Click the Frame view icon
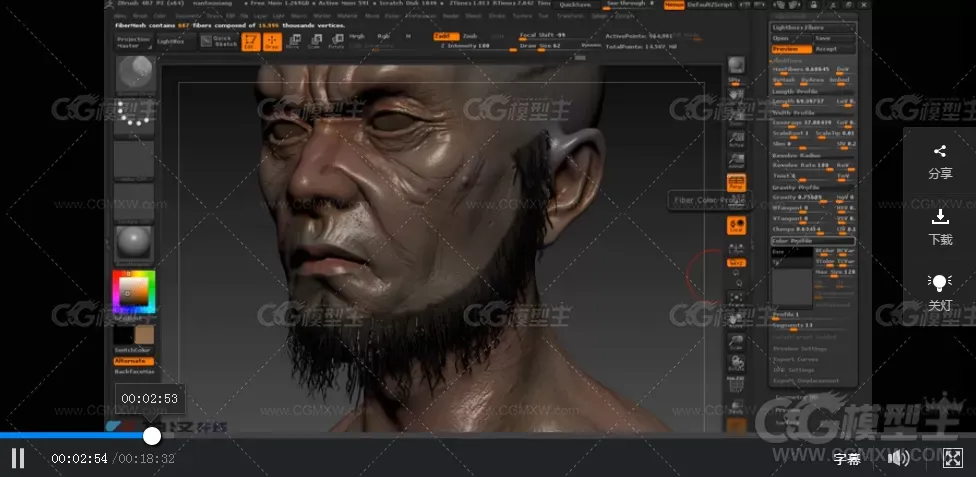Image resolution: width=976 pixels, height=477 pixels. coord(736,297)
